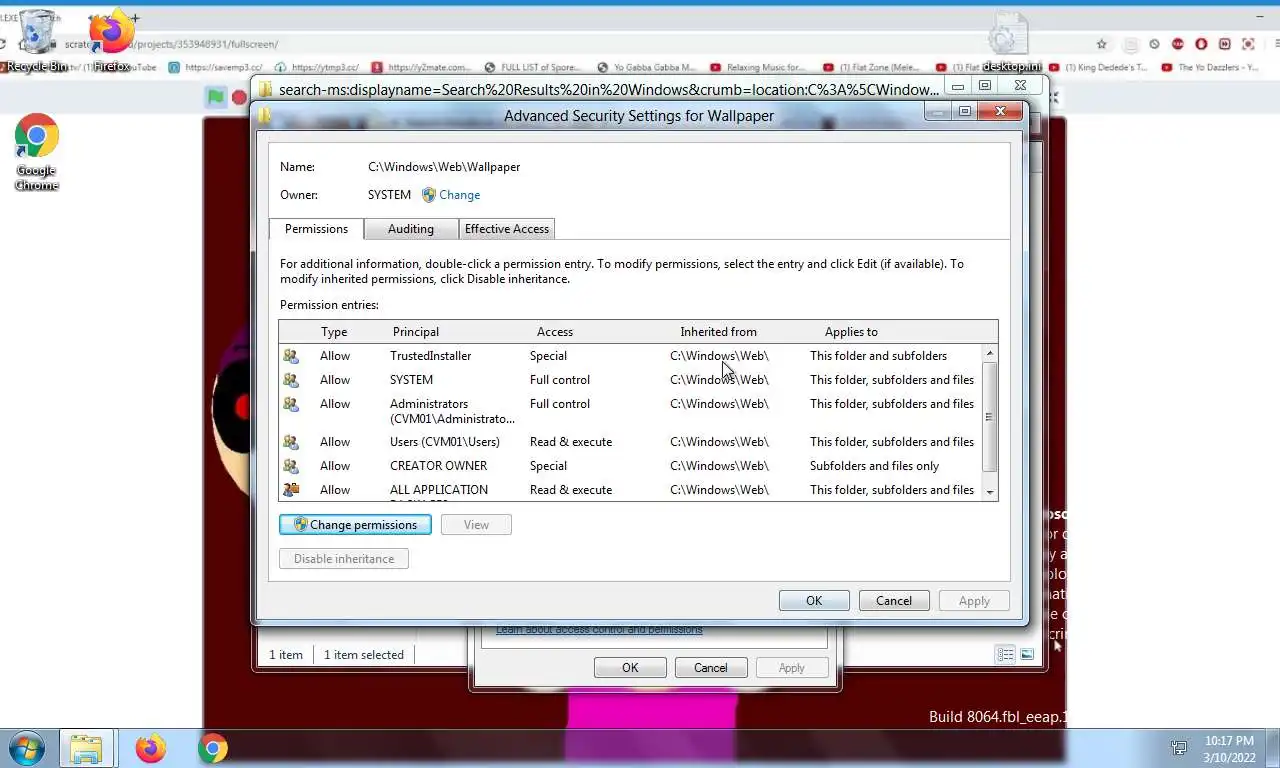The width and height of the screenshot is (1280, 768).
Task: Open the Windows Start menu orb
Action: pyautogui.click(x=25, y=748)
